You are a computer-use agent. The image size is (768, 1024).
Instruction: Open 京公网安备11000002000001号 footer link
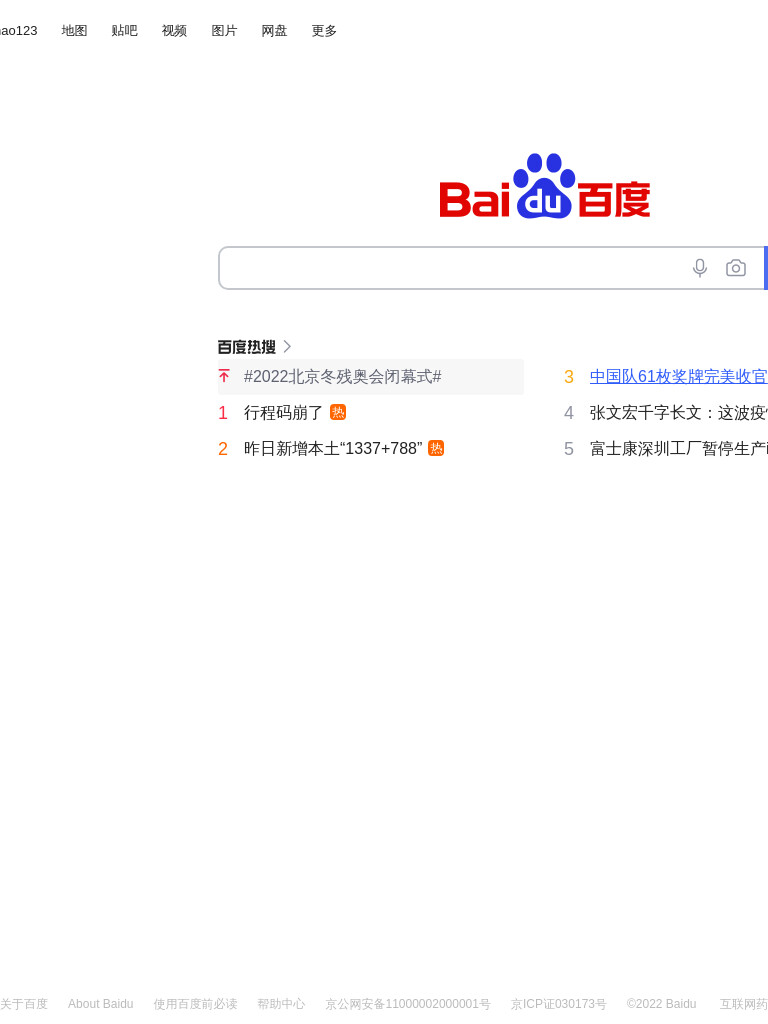408,1004
